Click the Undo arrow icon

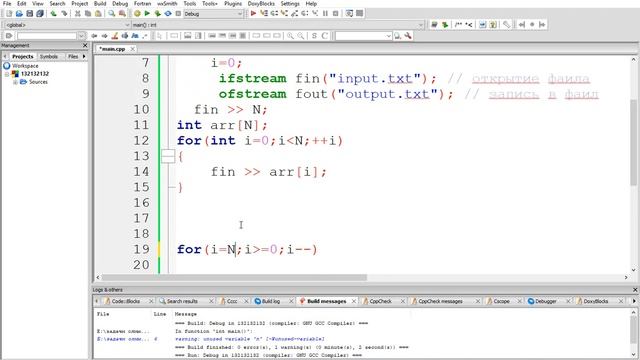click(53, 13)
